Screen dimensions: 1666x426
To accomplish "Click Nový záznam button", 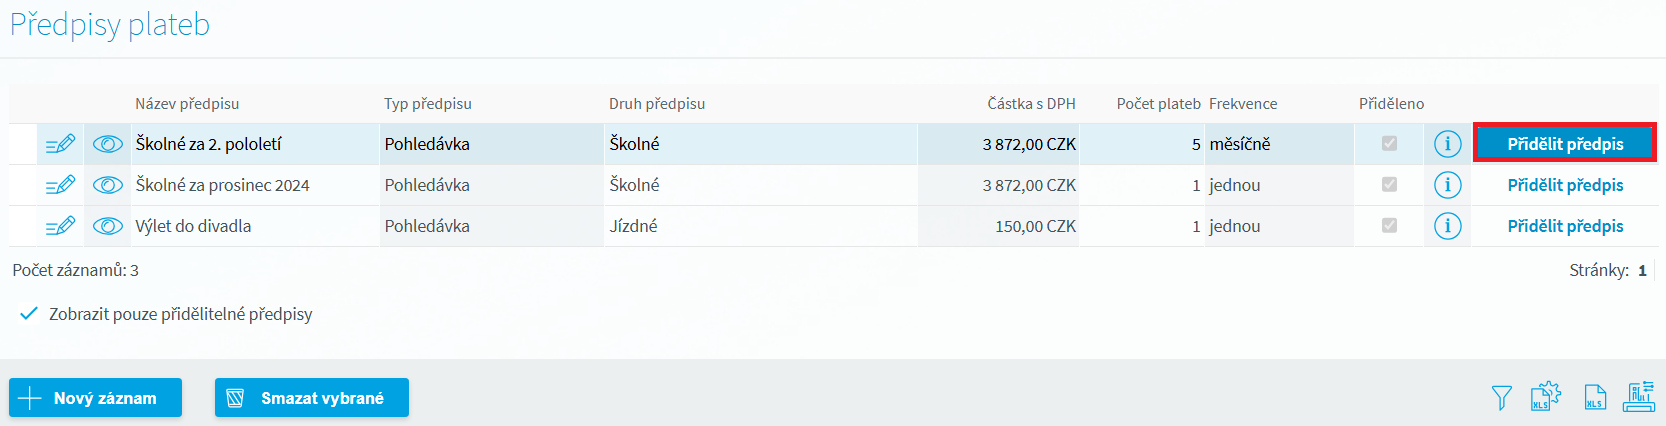I will (x=95, y=398).
